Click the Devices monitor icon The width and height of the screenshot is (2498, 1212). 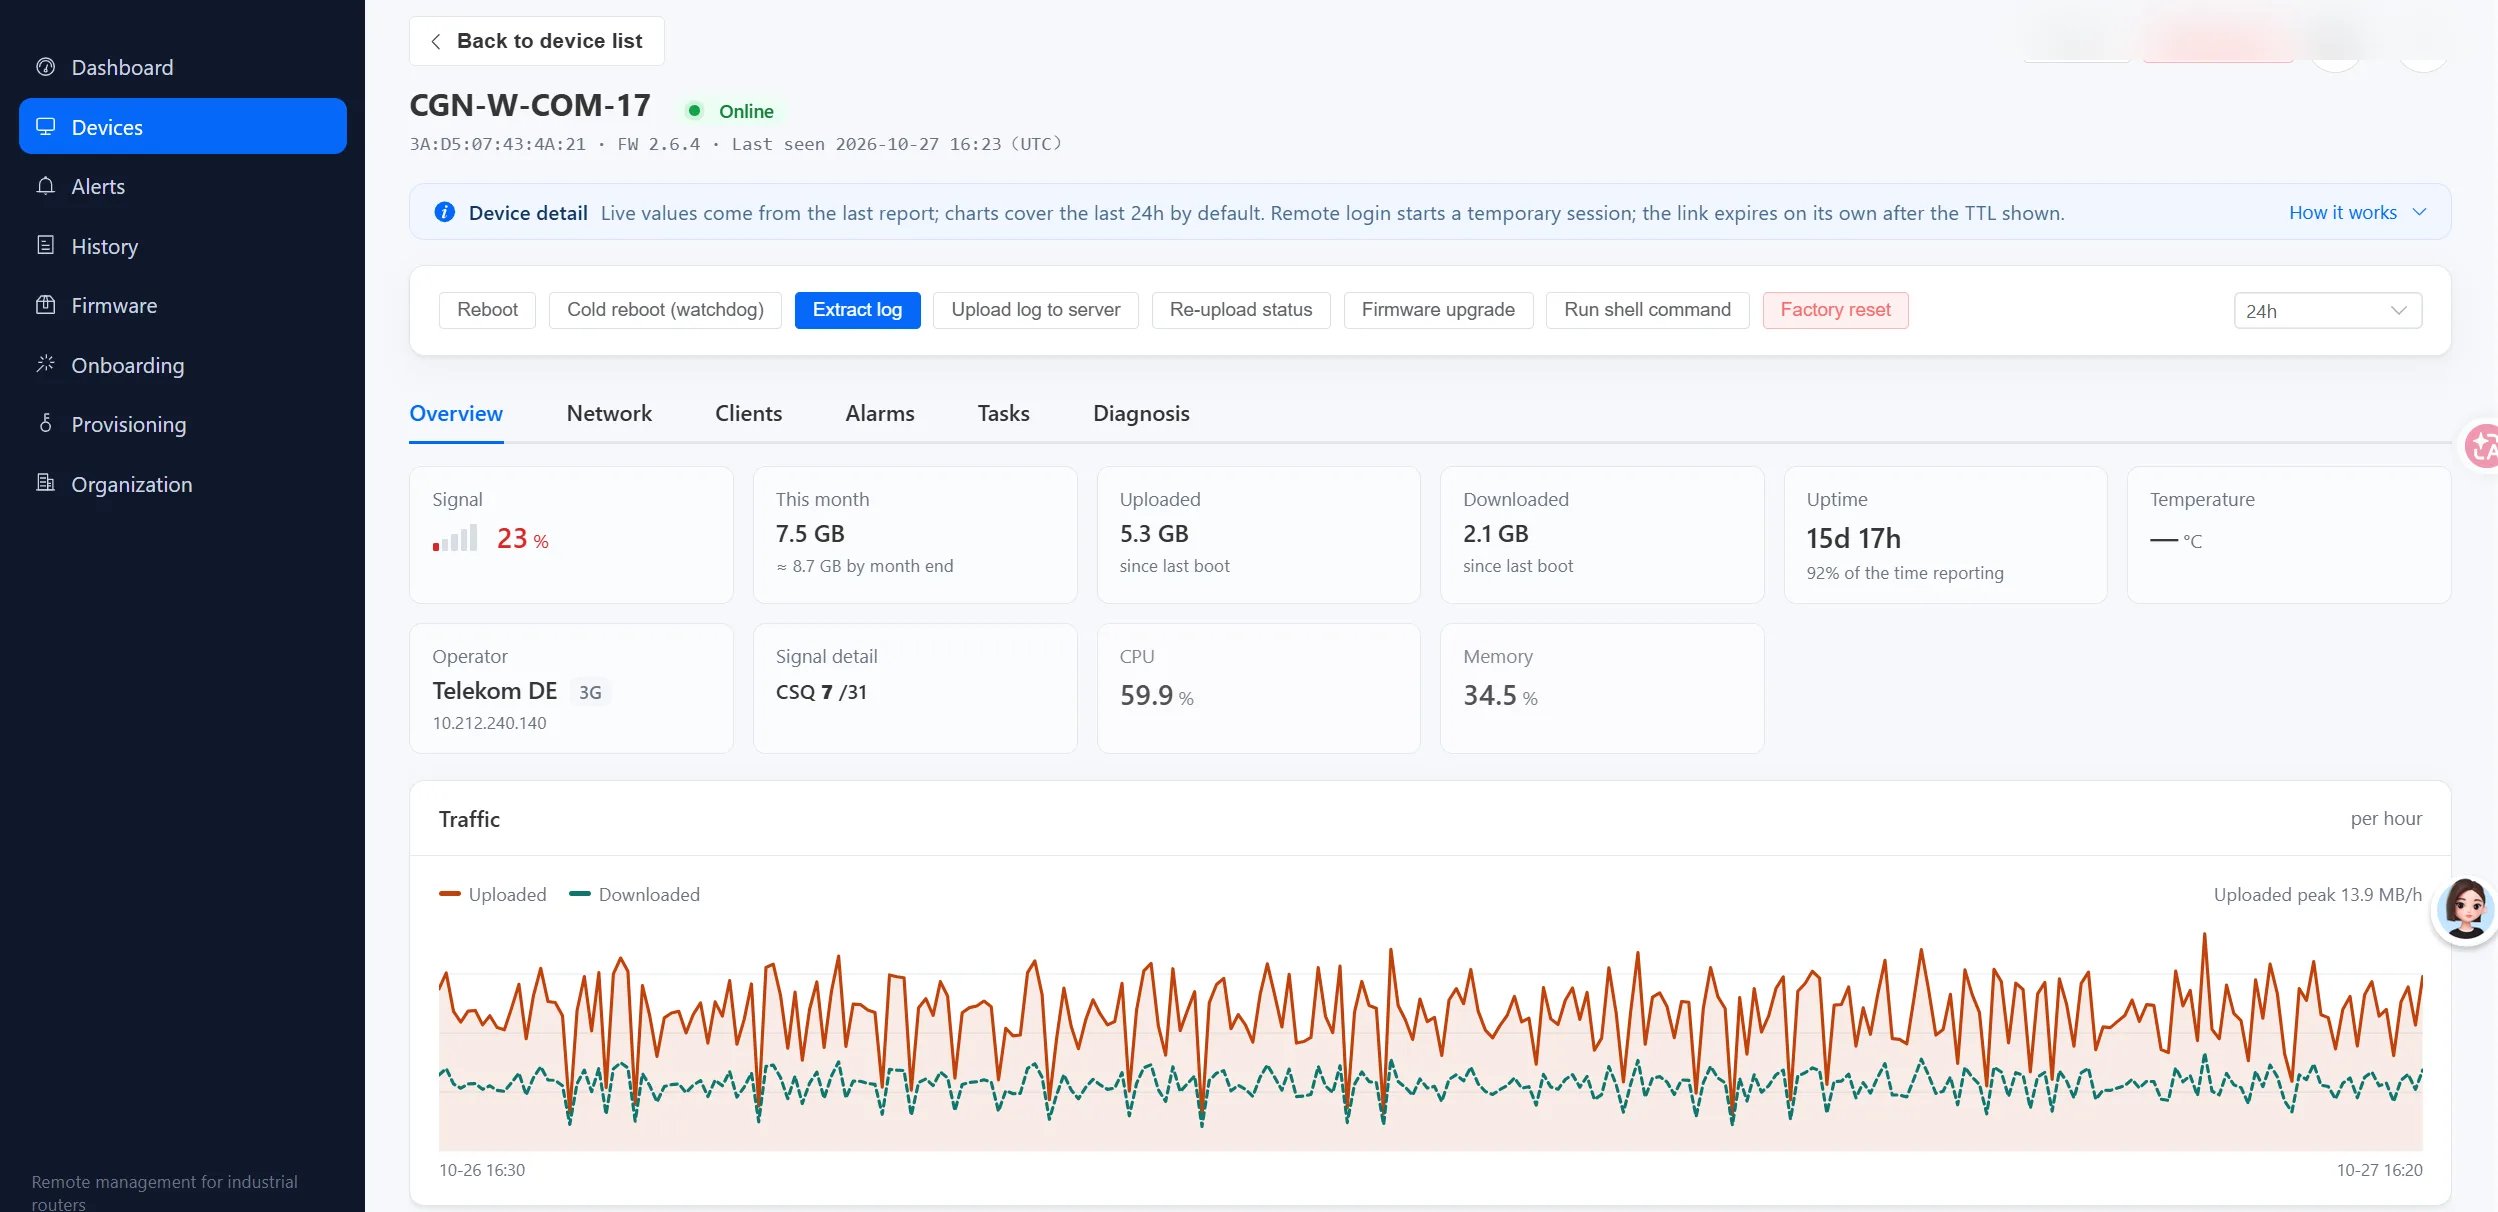click(45, 127)
